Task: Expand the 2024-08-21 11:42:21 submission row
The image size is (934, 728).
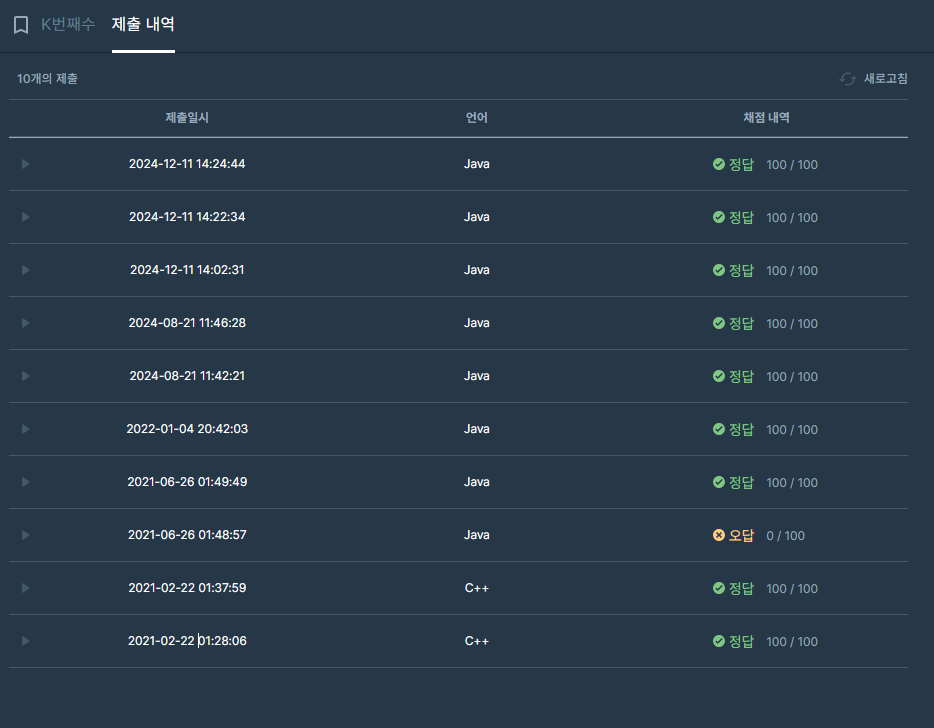Action: (26, 376)
